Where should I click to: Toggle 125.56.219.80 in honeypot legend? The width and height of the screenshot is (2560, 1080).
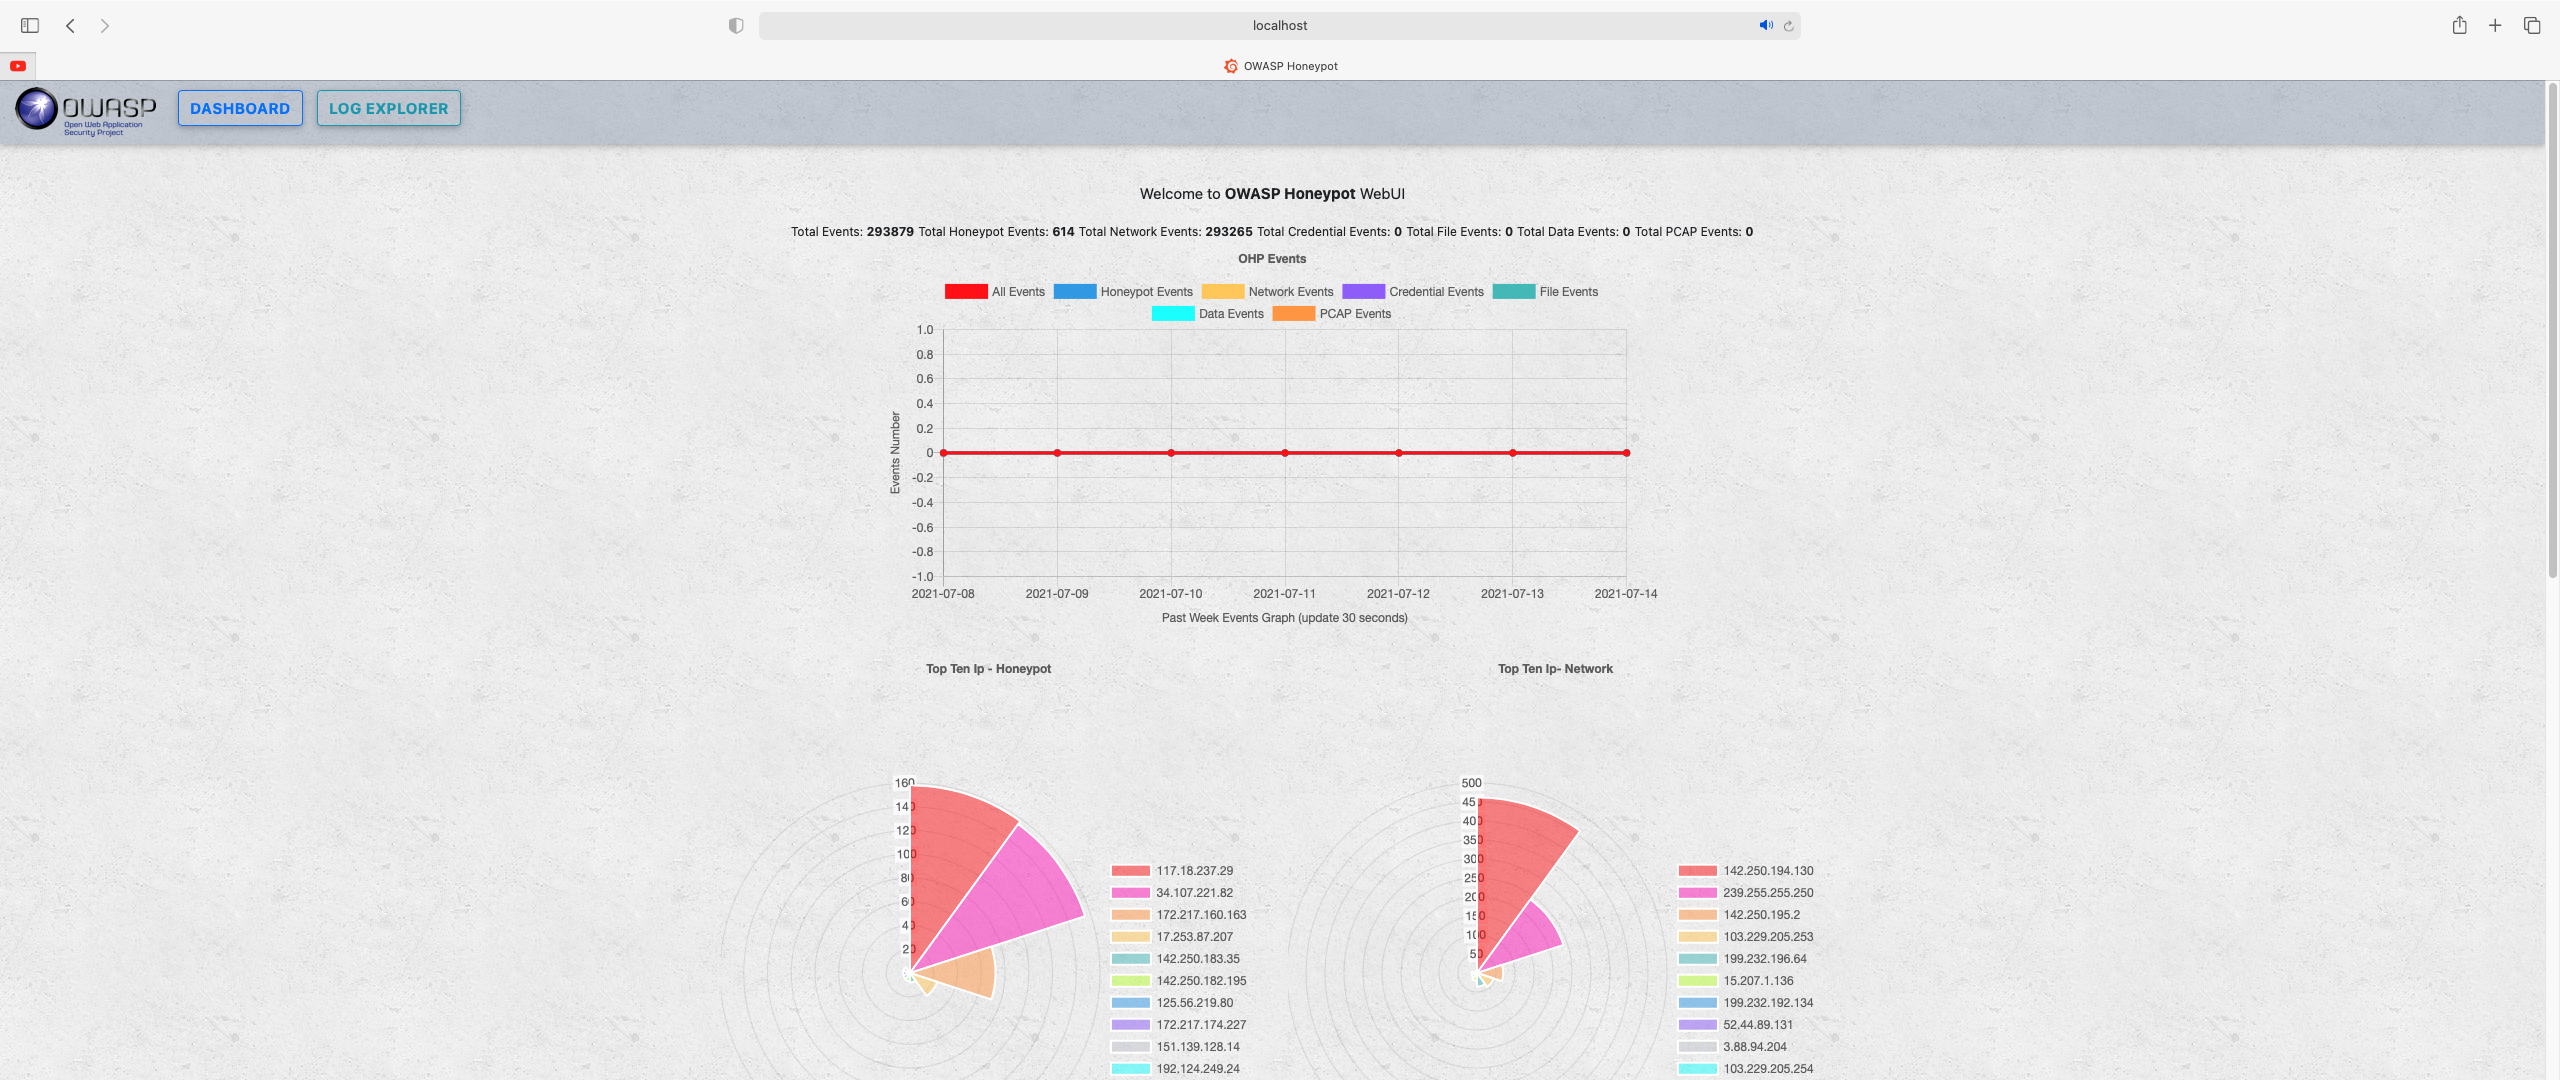click(1131, 1003)
